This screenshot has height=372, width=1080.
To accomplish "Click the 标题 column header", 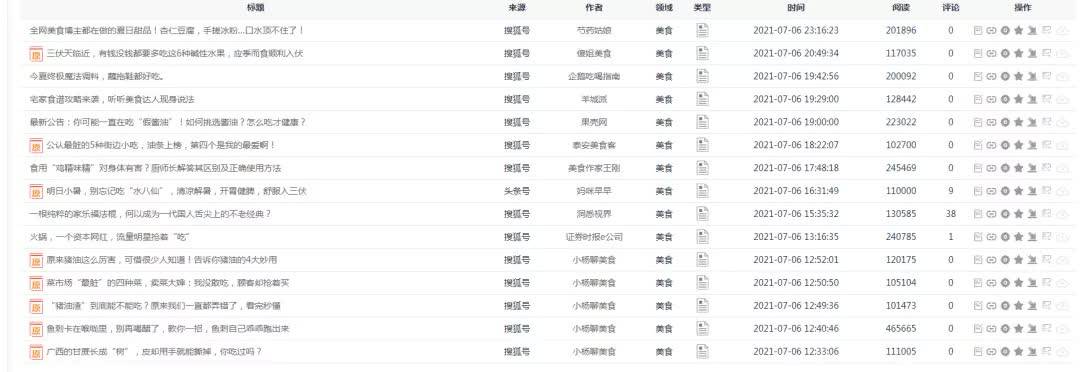I will [255, 8].
